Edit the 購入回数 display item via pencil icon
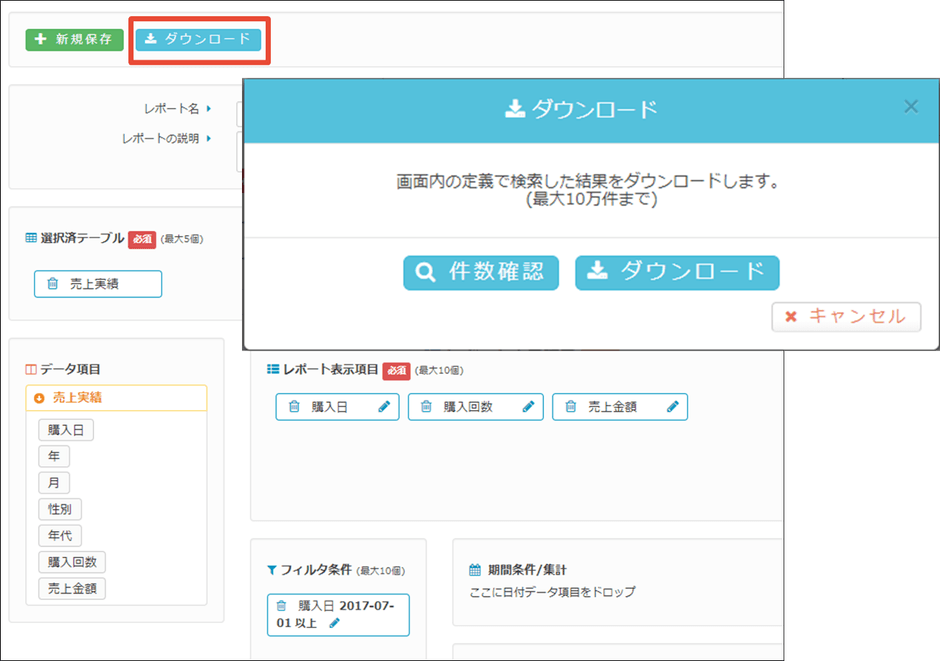940x661 pixels. [x=529, y=407]
